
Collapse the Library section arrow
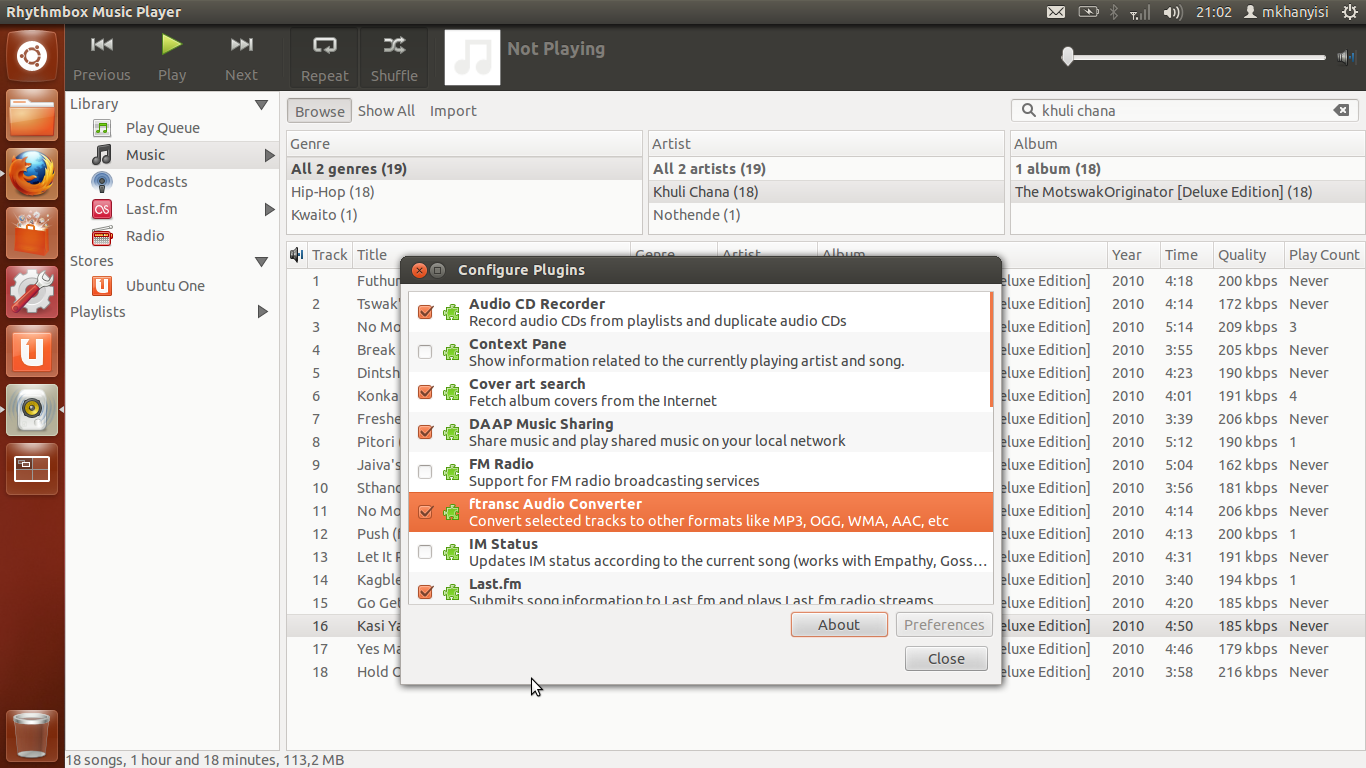pyautogui.click(x=262, y=104)
